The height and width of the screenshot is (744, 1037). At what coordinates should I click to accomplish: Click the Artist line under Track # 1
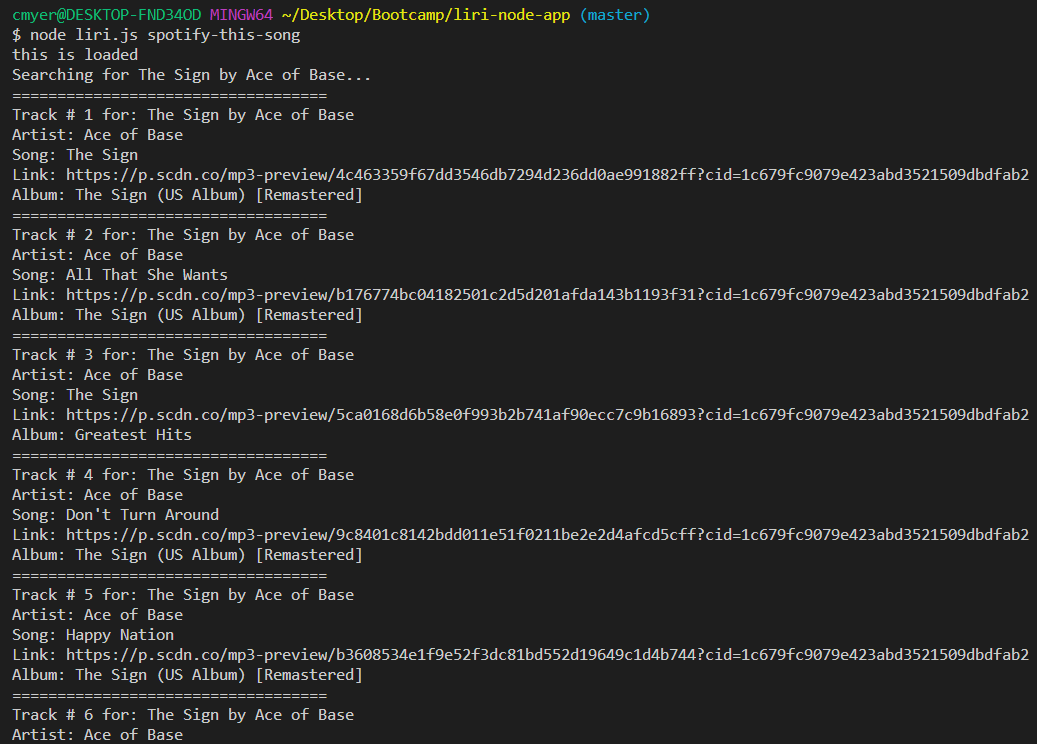point(98,135)
